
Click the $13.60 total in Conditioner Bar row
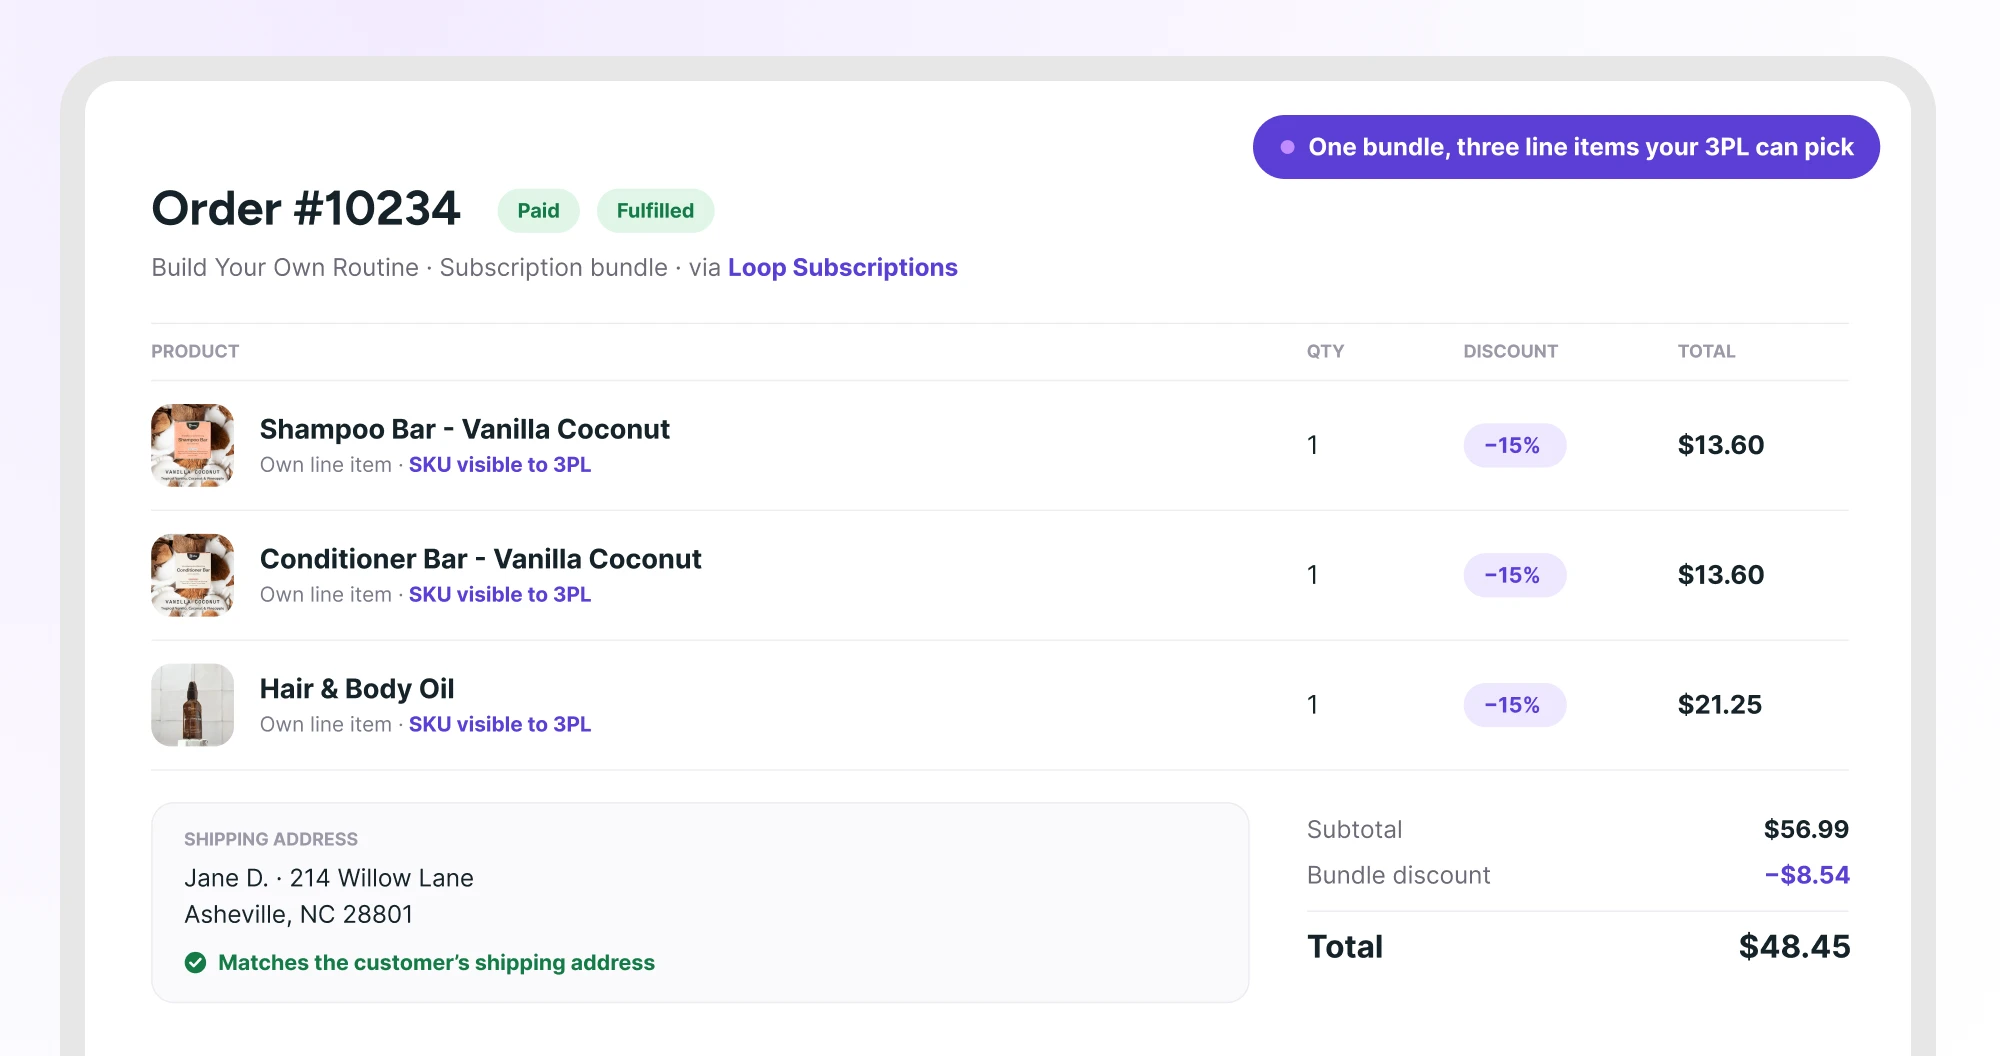[x=1721, y=575]
